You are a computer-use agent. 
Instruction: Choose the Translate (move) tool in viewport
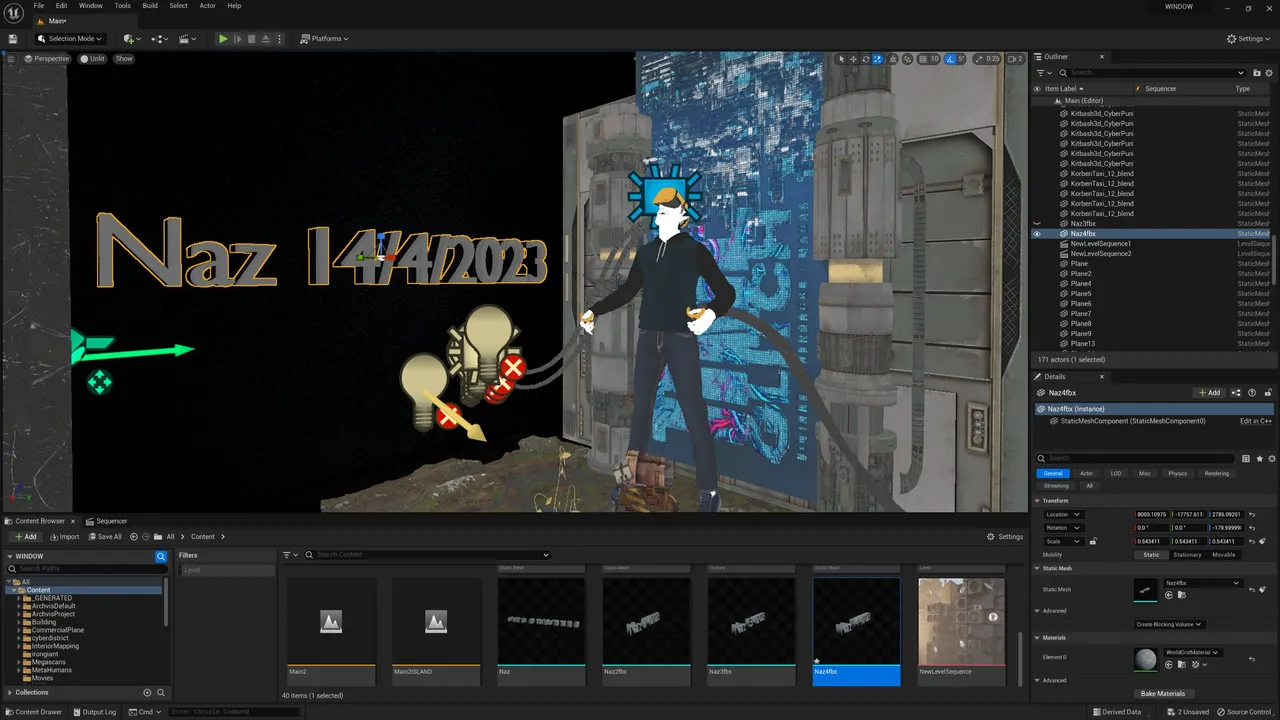(x=854, y=59)
